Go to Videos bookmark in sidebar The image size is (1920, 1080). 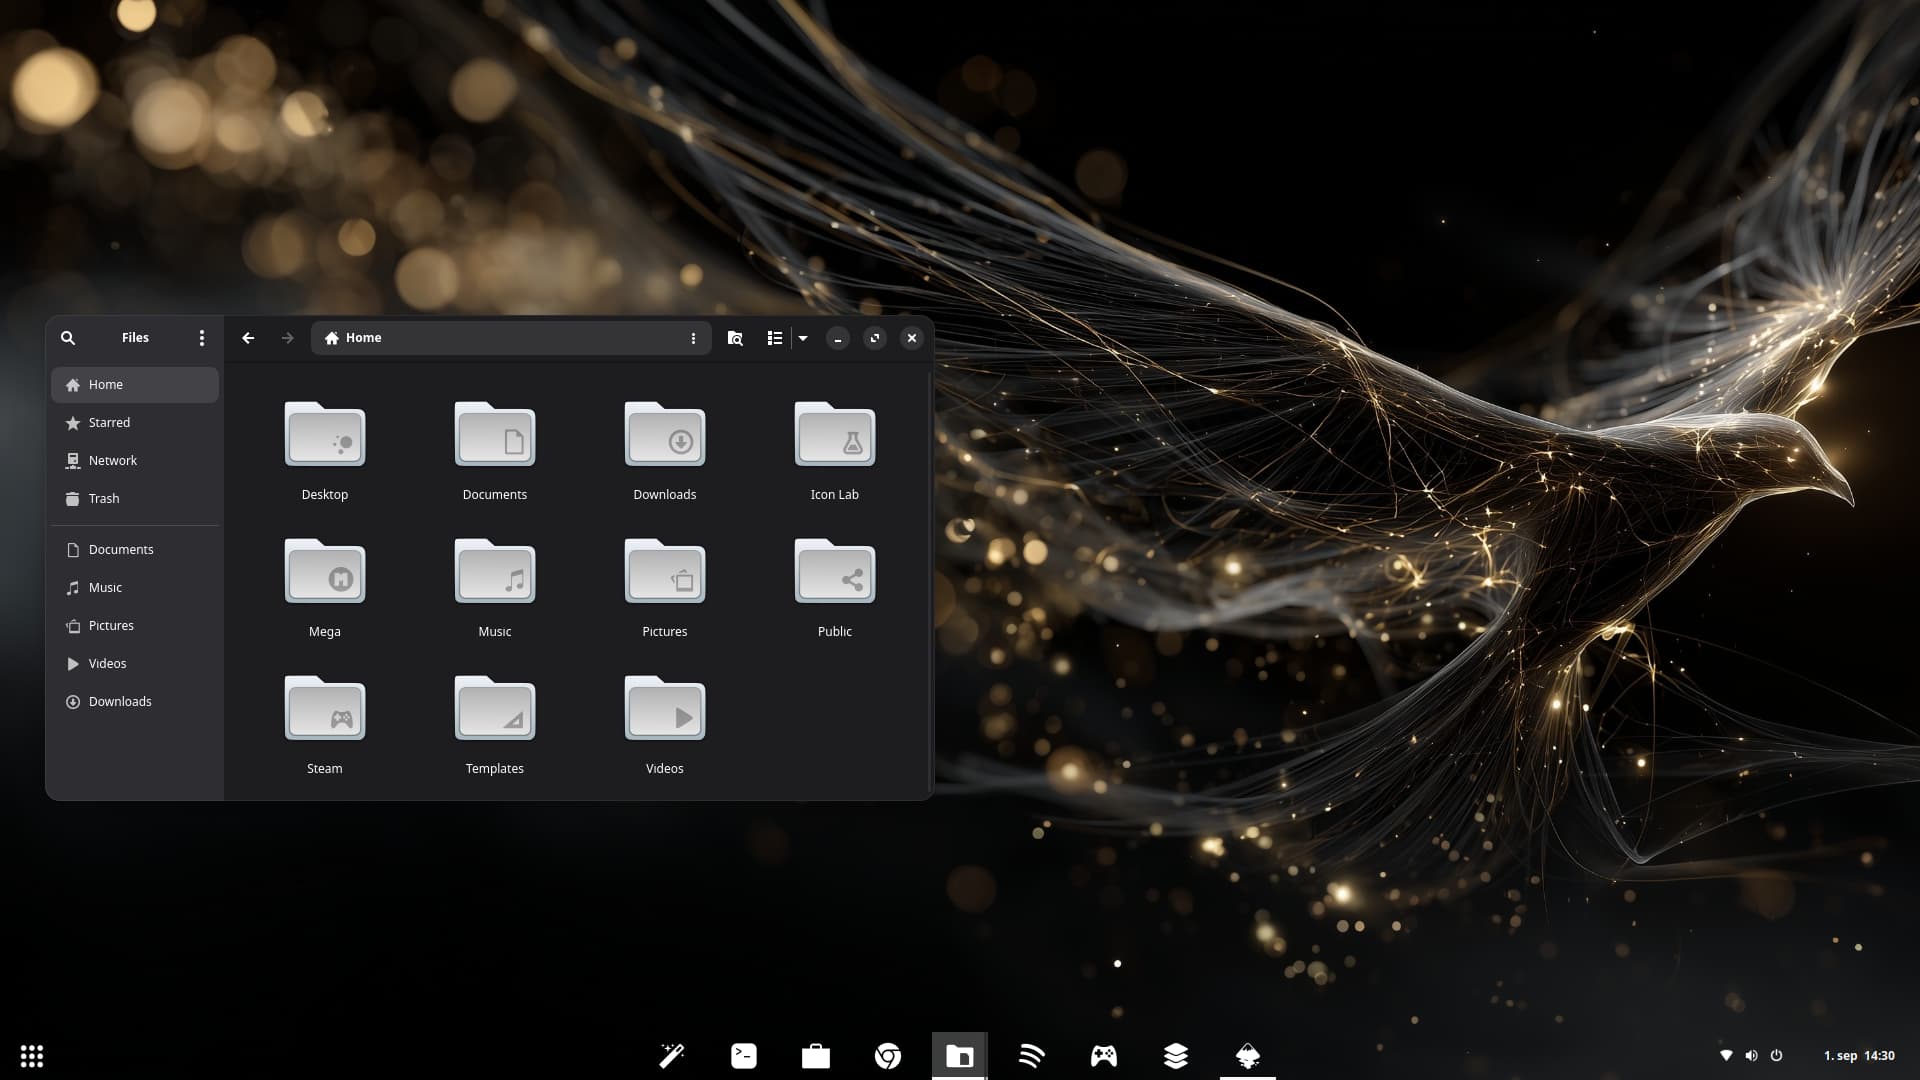point(107,664)
